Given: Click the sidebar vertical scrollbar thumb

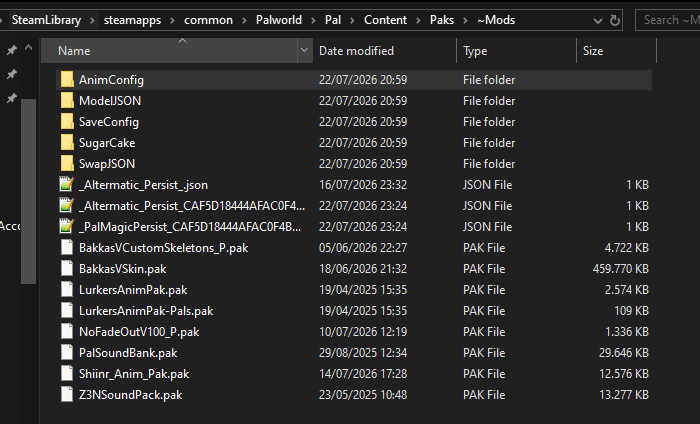Looking at the screenshot, I should pyautogui.click(x=28, y=191).
